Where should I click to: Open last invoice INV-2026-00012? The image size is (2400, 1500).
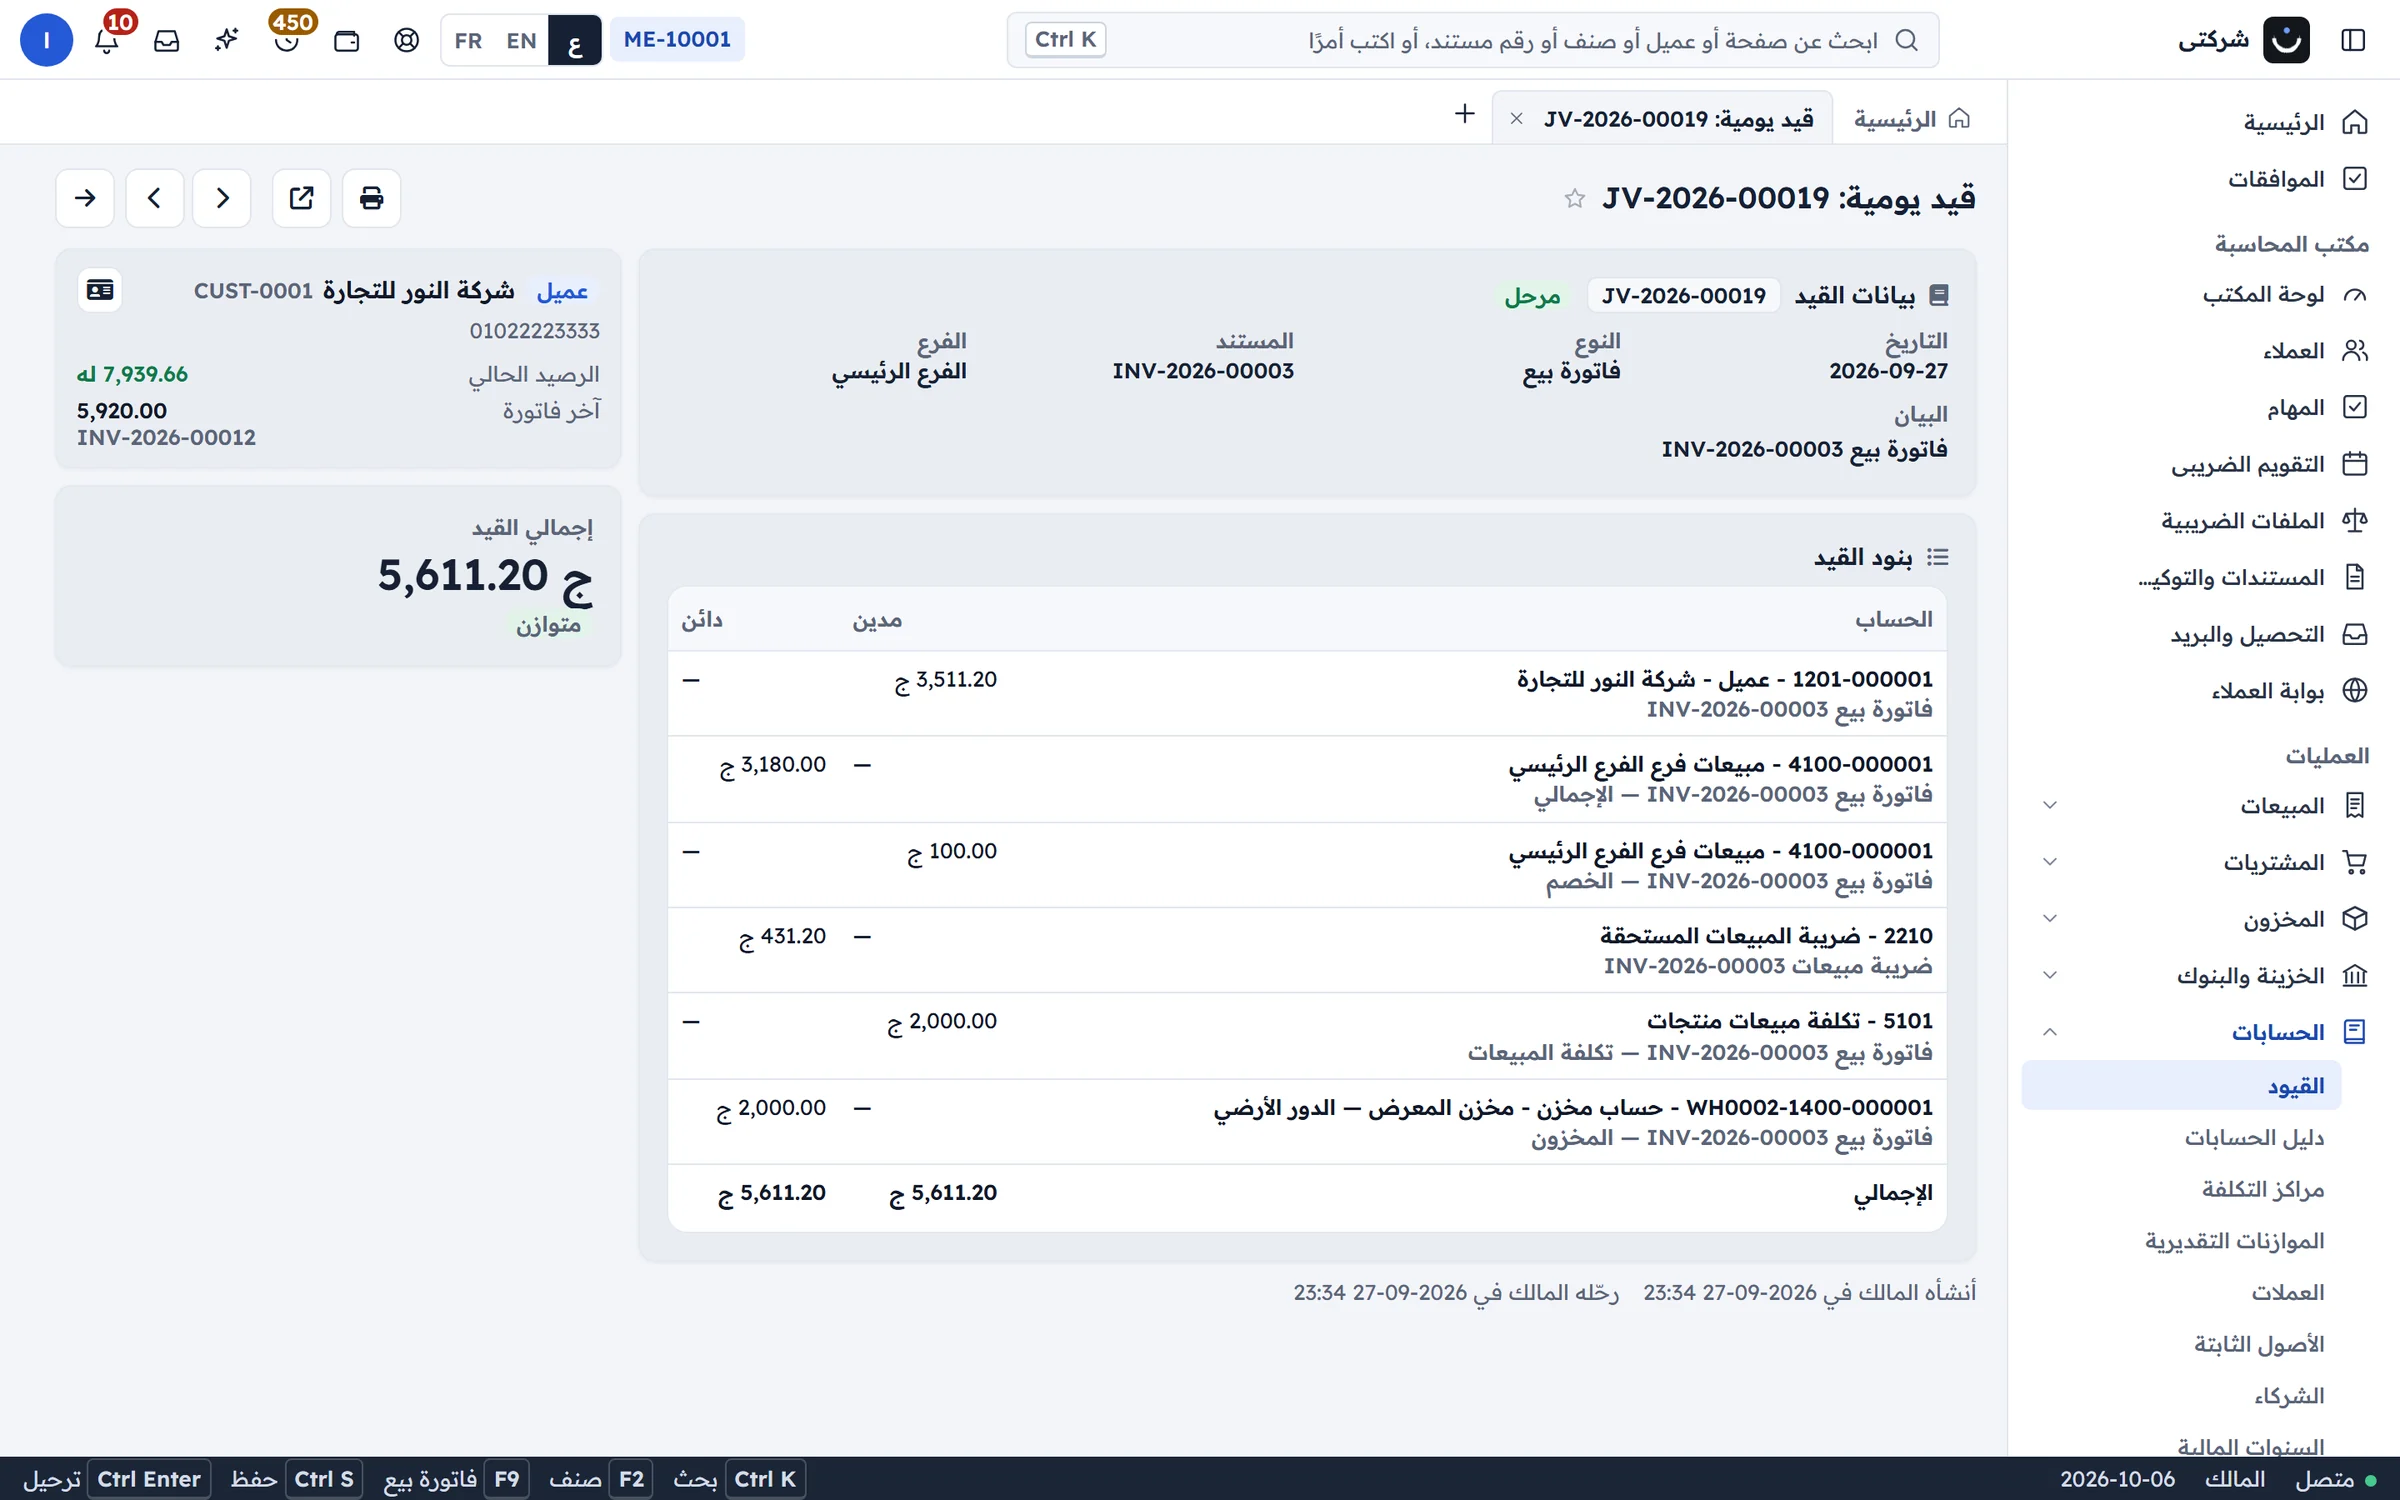coord(166,438)
